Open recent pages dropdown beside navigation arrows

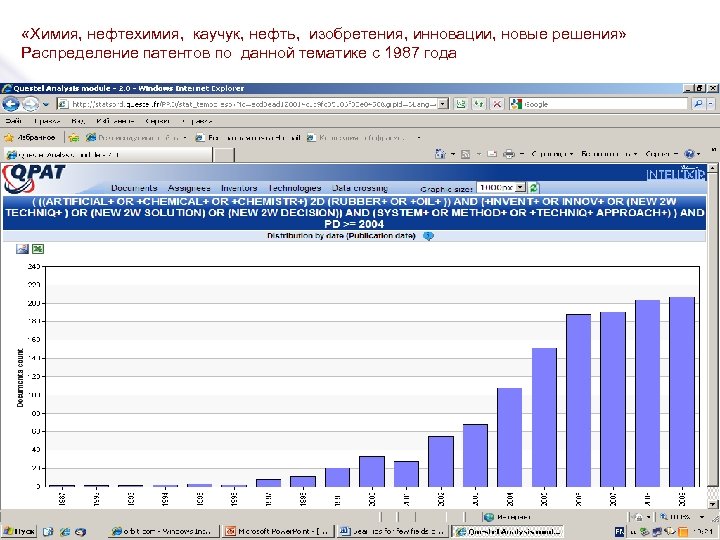[46, 105]
